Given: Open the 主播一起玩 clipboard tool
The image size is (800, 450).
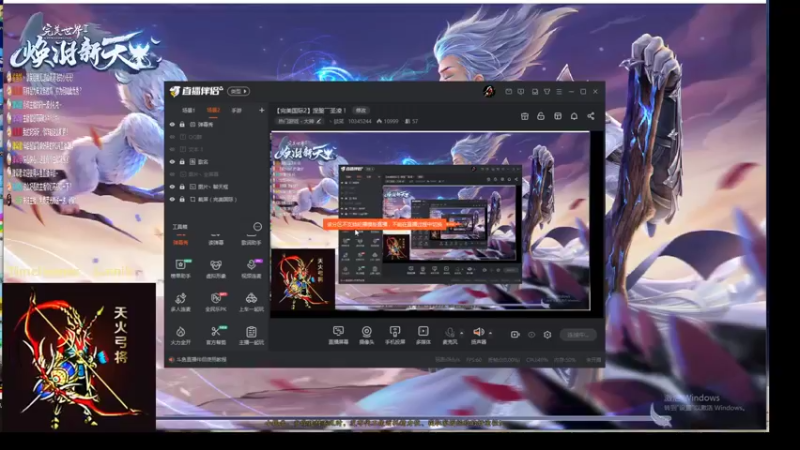Looking at the screenshot, I should pos(251,335).
